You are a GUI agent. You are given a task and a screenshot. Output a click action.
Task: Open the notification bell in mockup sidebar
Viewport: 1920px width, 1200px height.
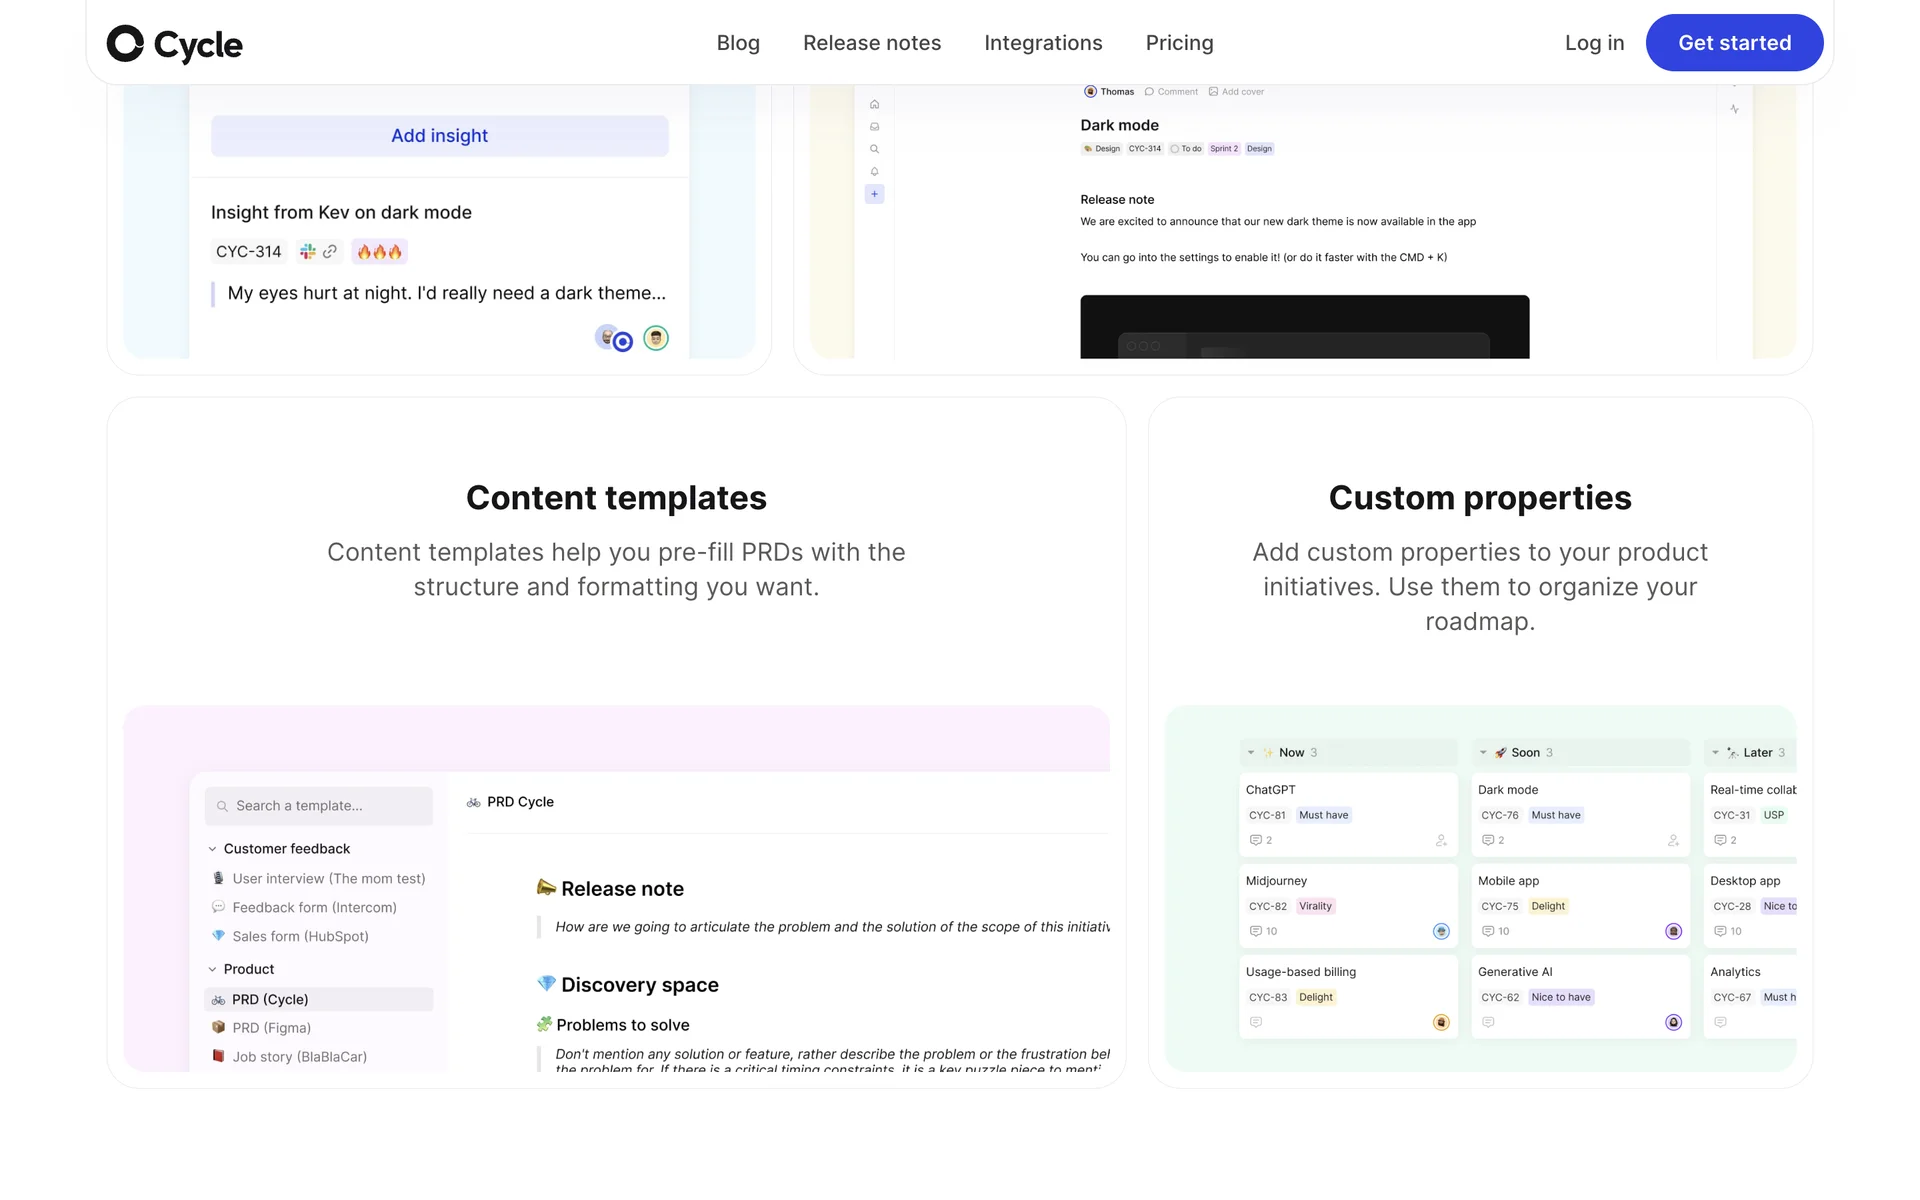coord(874,171)
